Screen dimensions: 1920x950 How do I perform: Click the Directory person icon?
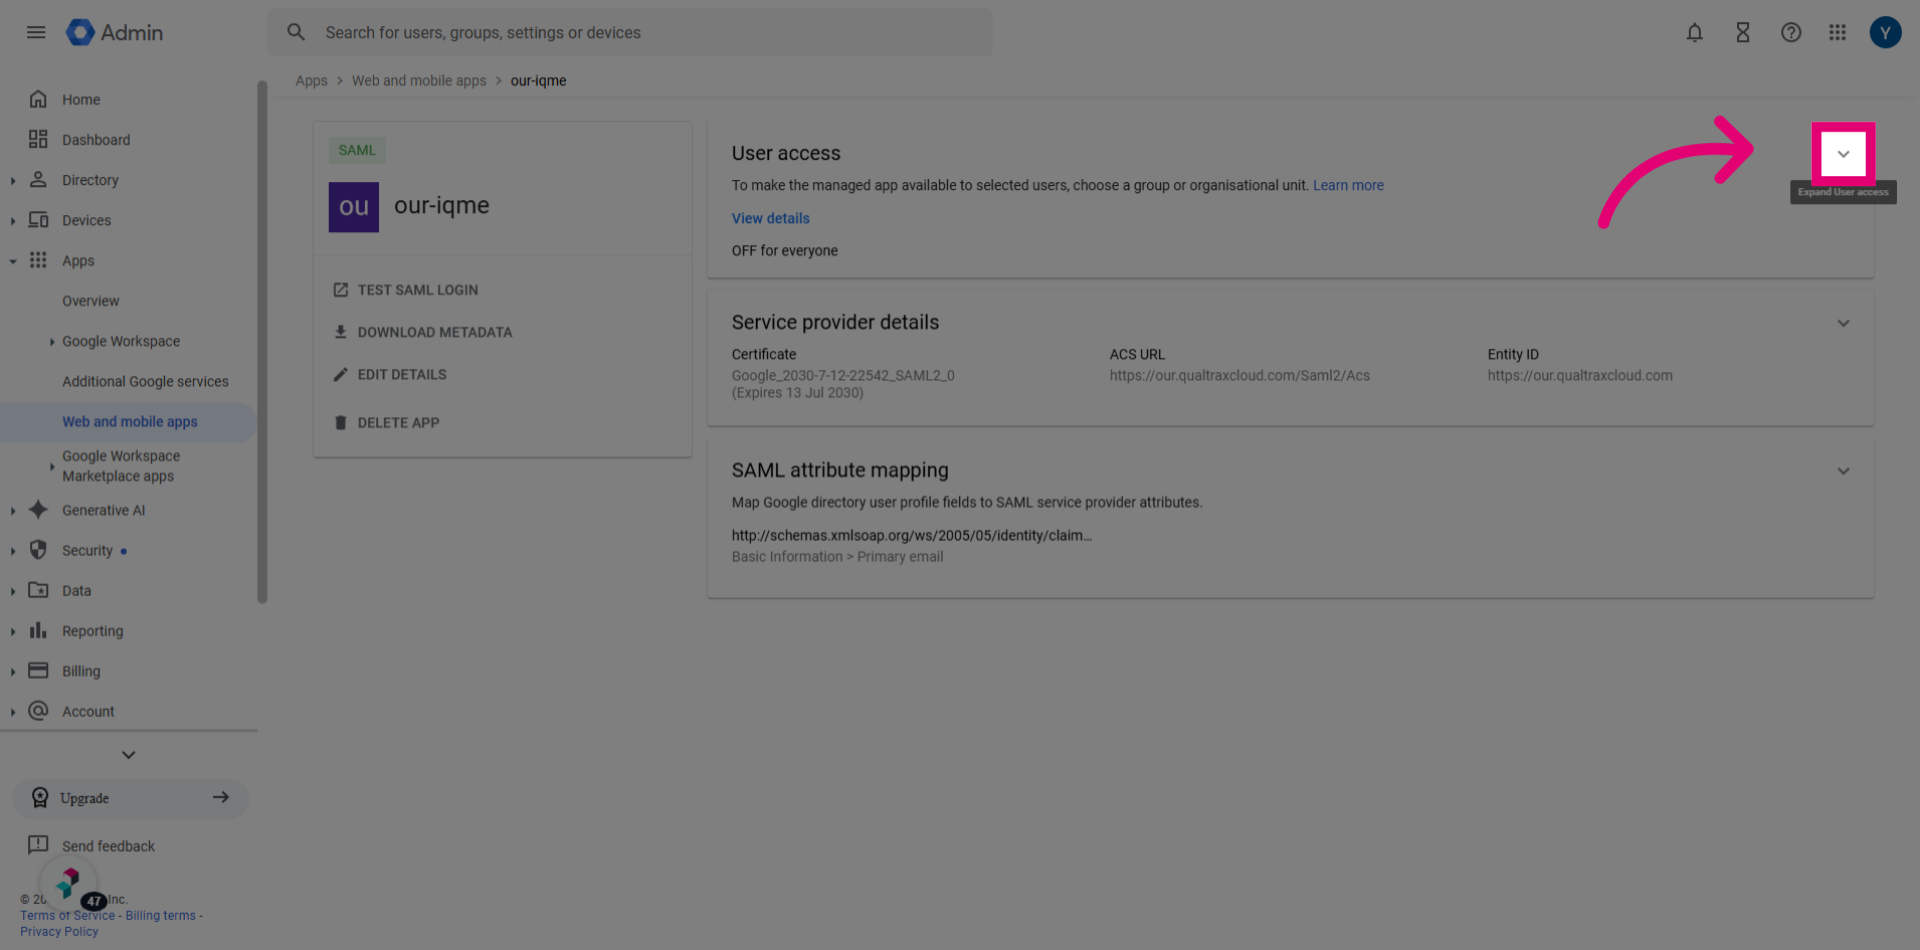click(x=38, y=179)
